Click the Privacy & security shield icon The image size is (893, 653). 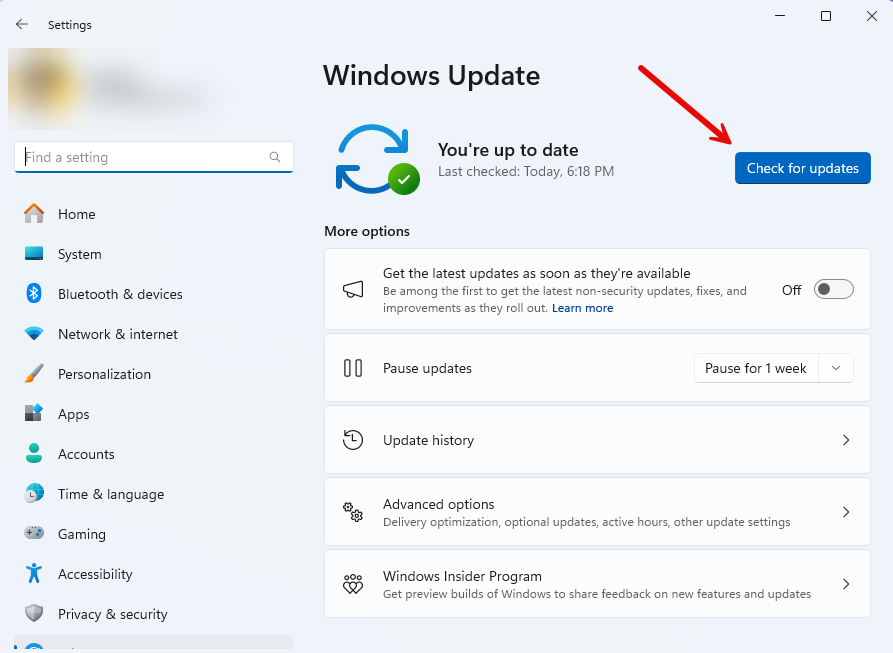[x=34, y=613]
